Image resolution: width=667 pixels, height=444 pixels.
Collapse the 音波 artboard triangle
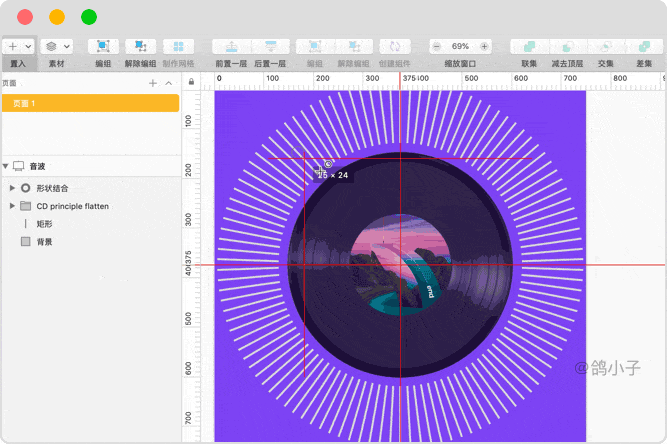pos(6,166)
